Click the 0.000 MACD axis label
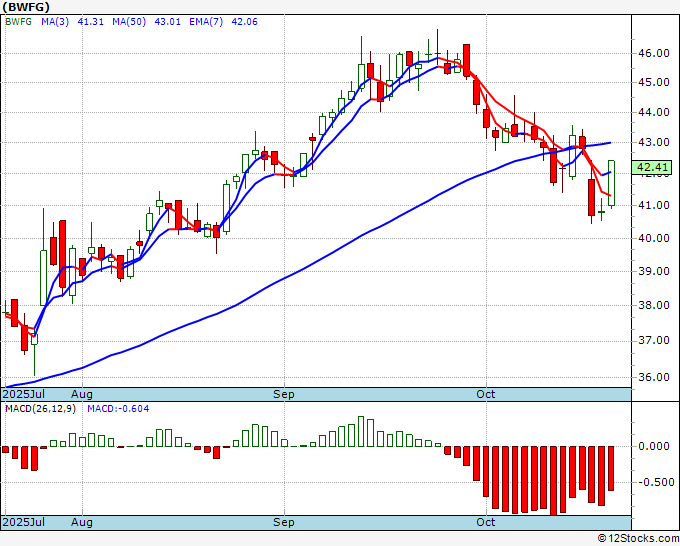Viewport: 680px width, 546px height. 654,446
